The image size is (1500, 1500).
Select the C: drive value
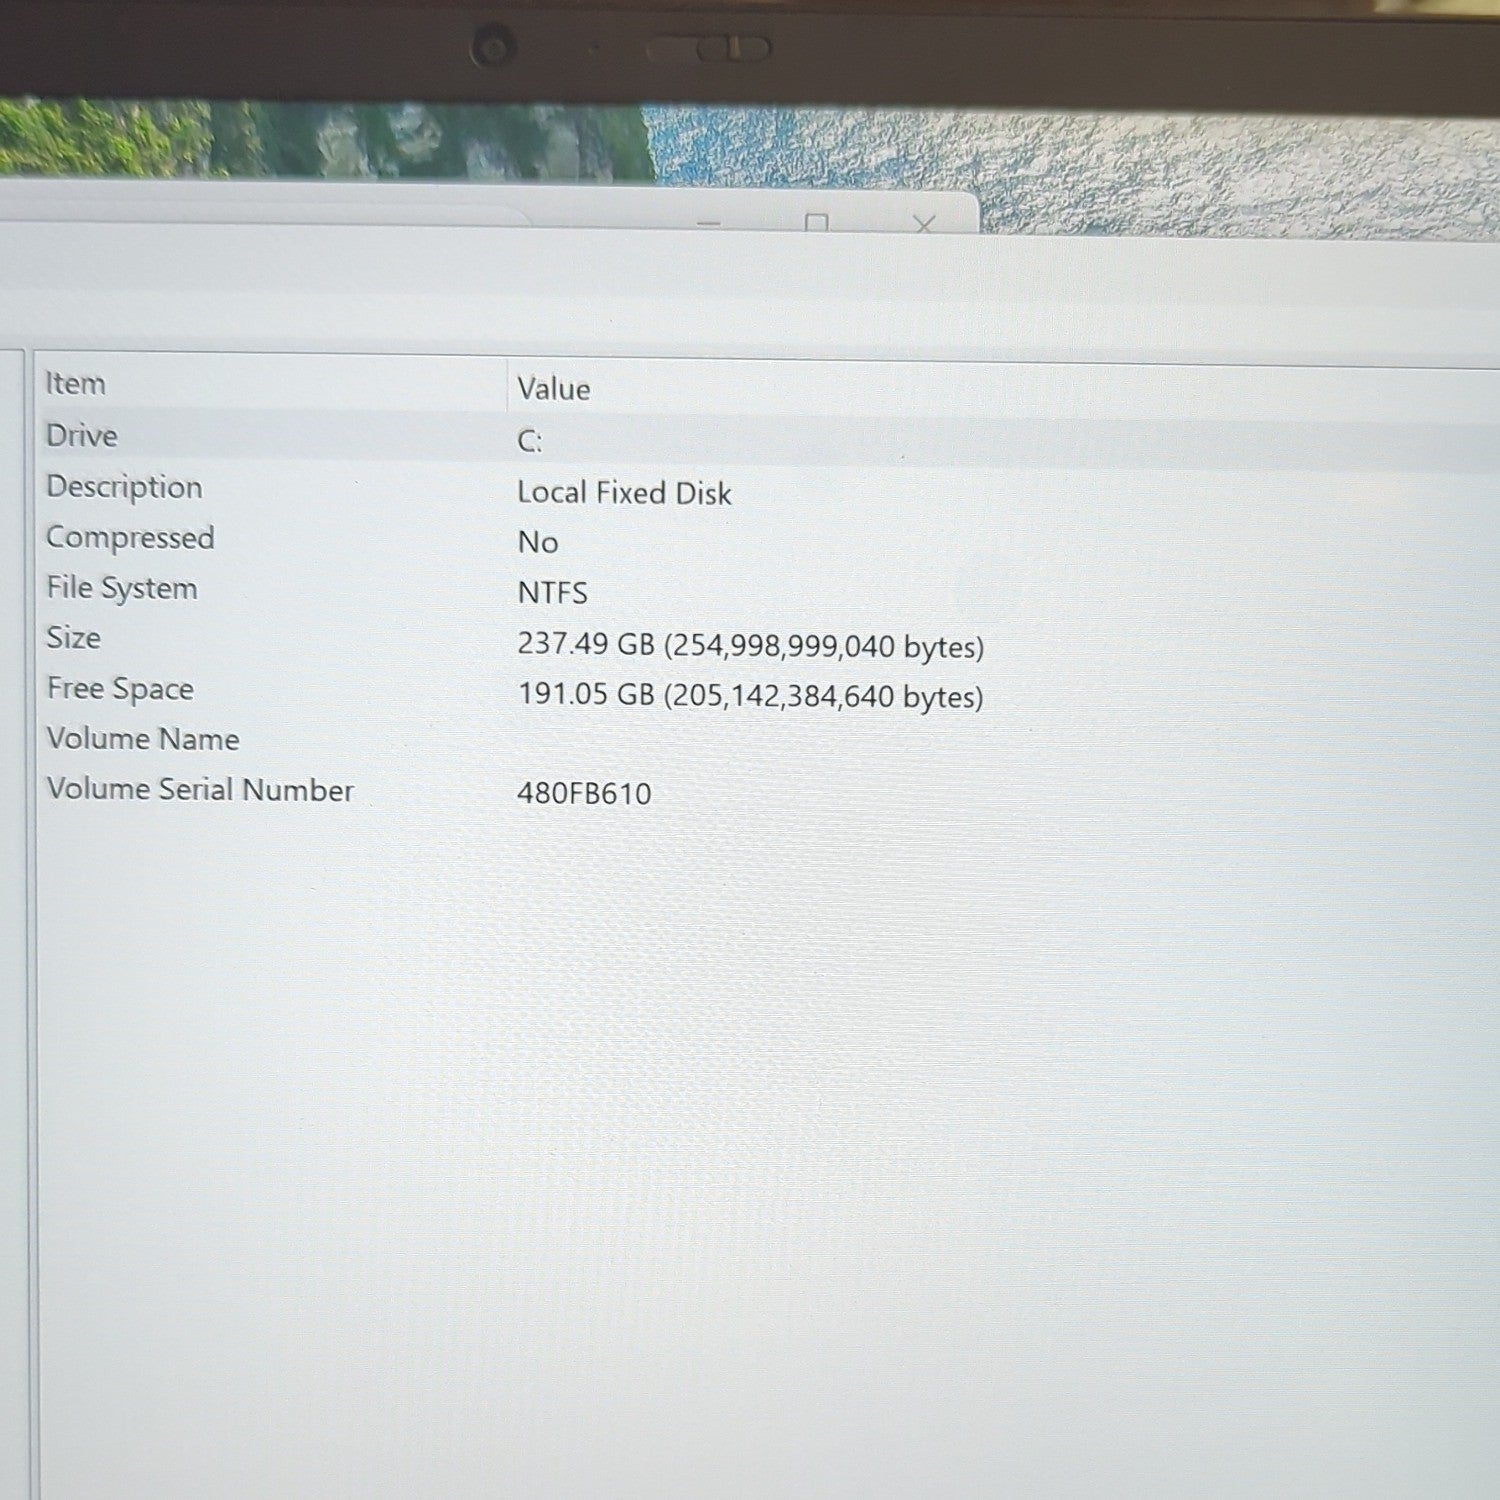[x=529, y=441]
